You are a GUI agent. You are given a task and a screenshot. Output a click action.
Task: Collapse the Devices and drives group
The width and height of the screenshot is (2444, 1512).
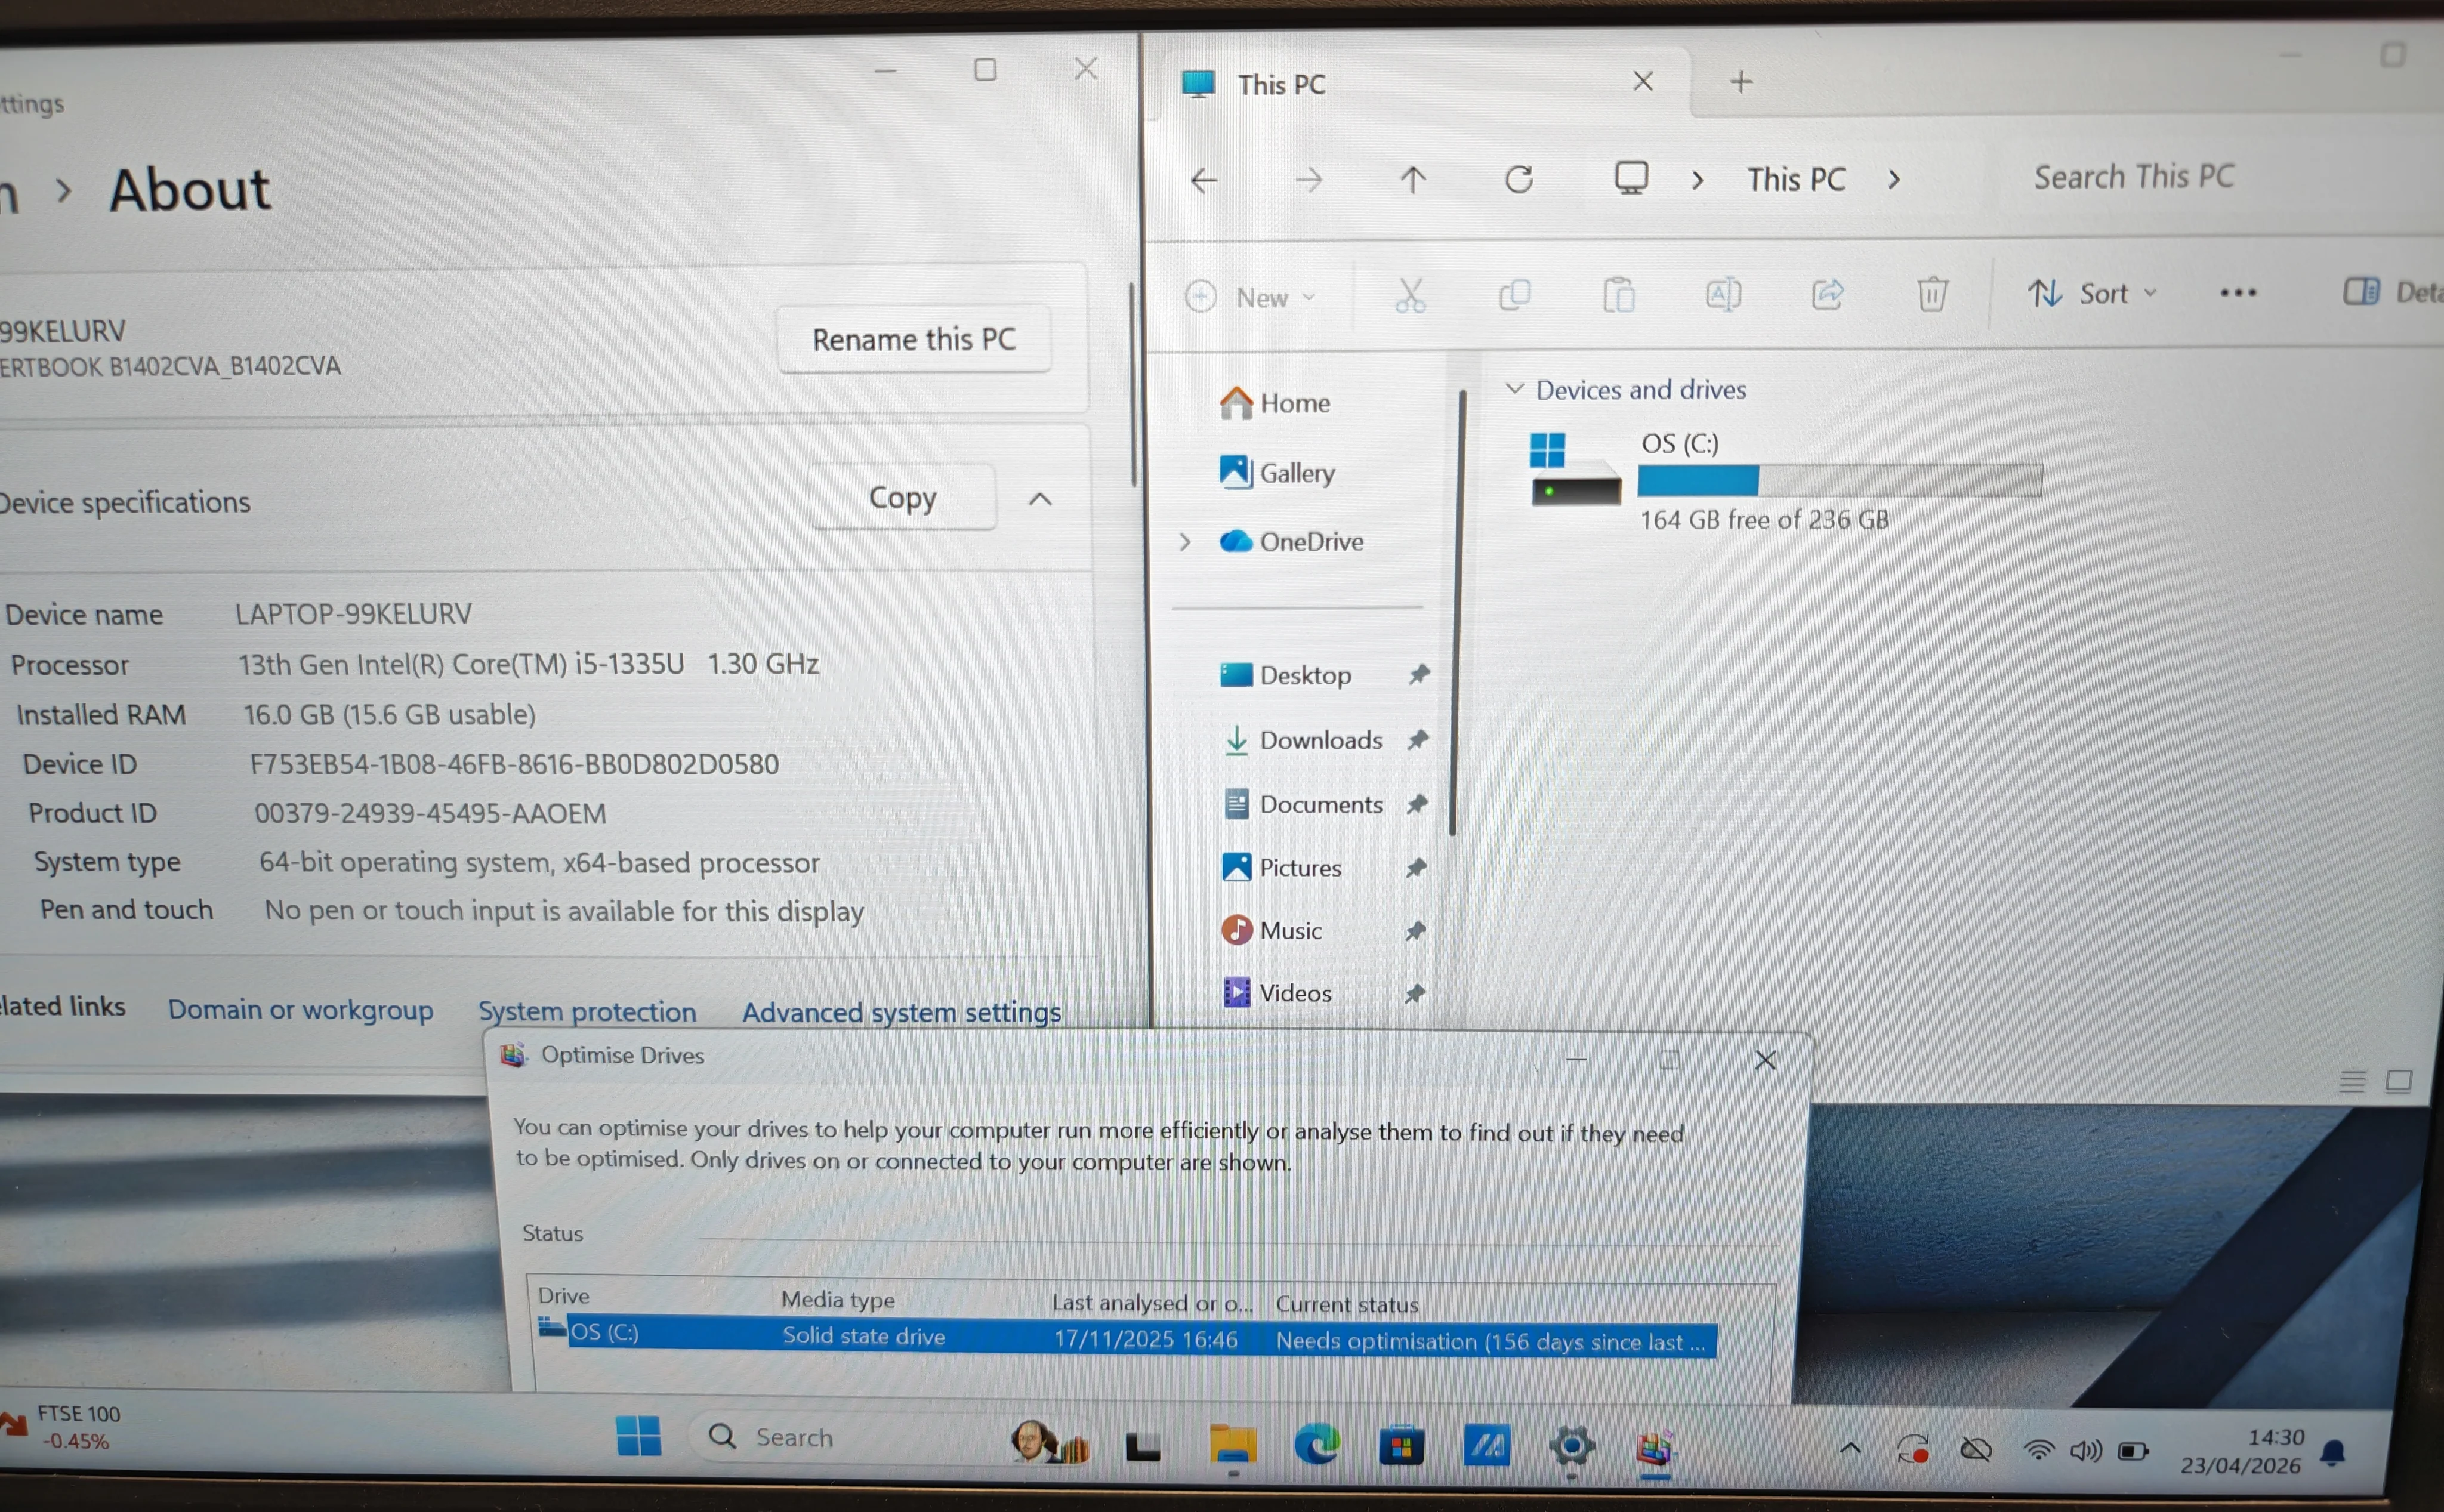click(x=1515, y=388)
